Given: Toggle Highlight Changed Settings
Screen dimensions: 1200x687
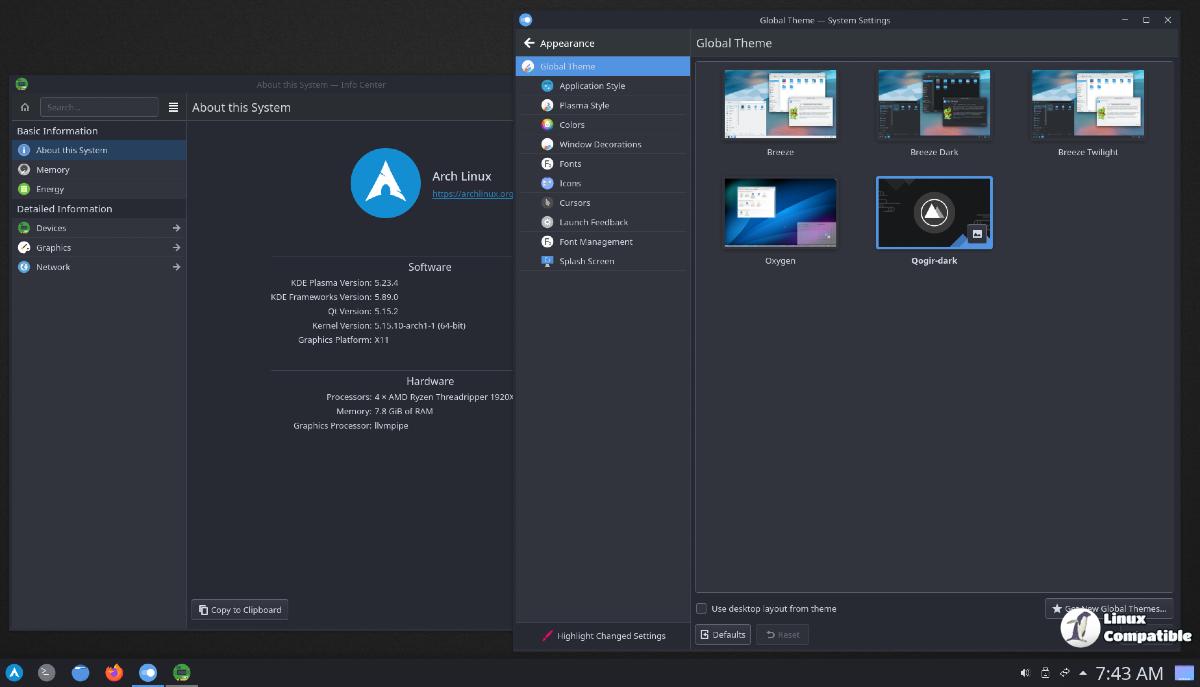Looking at the screenshot, I should [603, 636].
